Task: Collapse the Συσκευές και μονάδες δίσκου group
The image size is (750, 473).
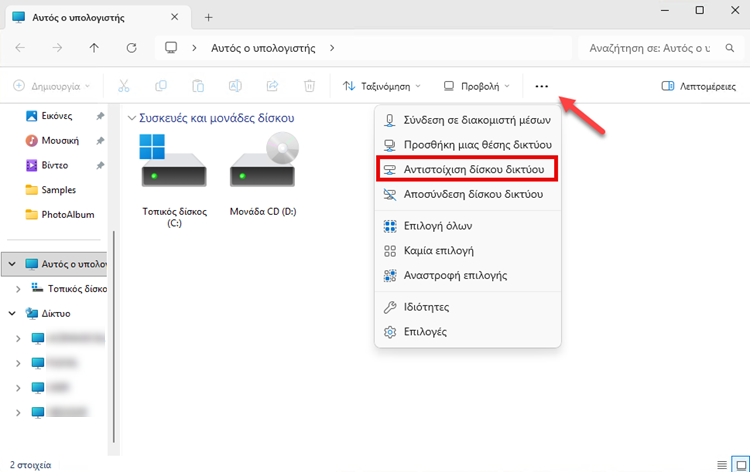Action: point(132,118)
